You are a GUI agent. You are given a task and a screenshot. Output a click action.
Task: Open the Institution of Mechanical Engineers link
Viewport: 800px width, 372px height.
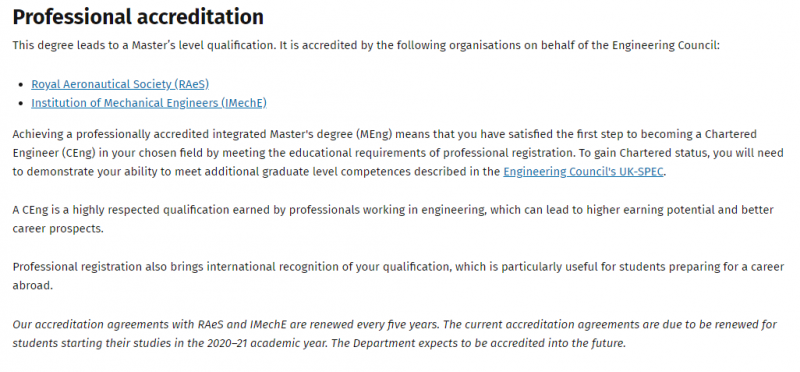click(149, 103)
